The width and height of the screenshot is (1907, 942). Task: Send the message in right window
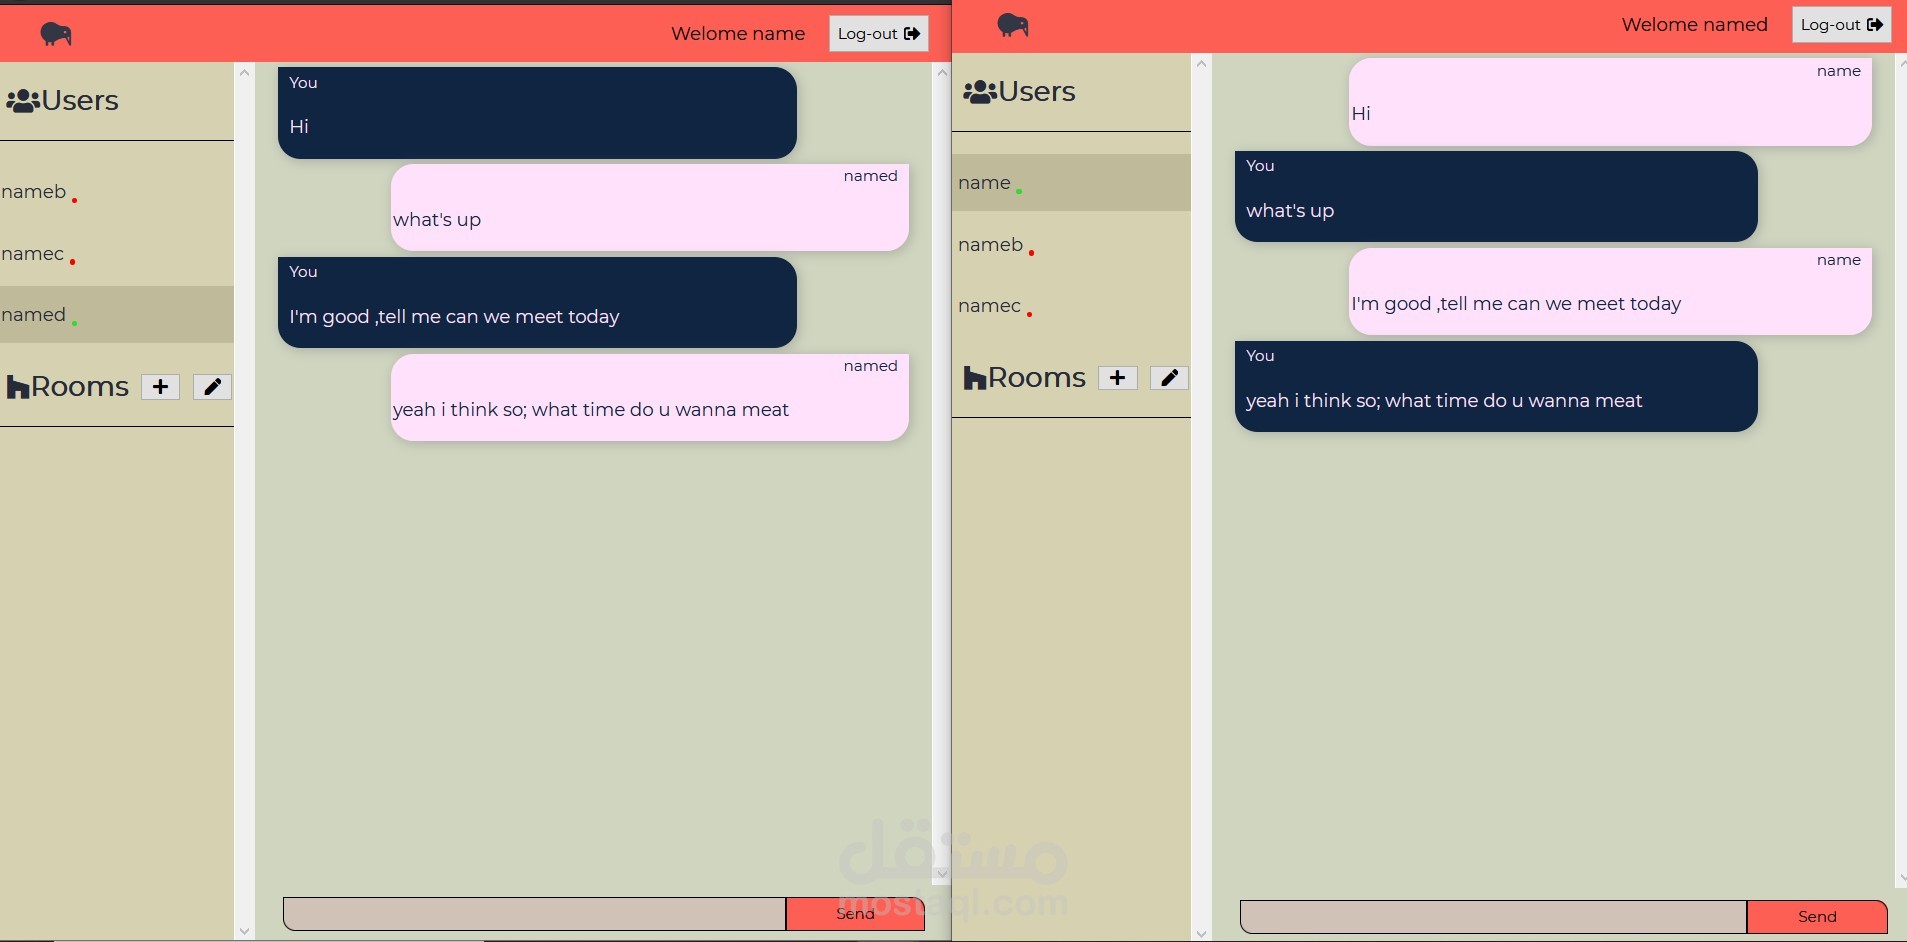(x=1817, y=917)
